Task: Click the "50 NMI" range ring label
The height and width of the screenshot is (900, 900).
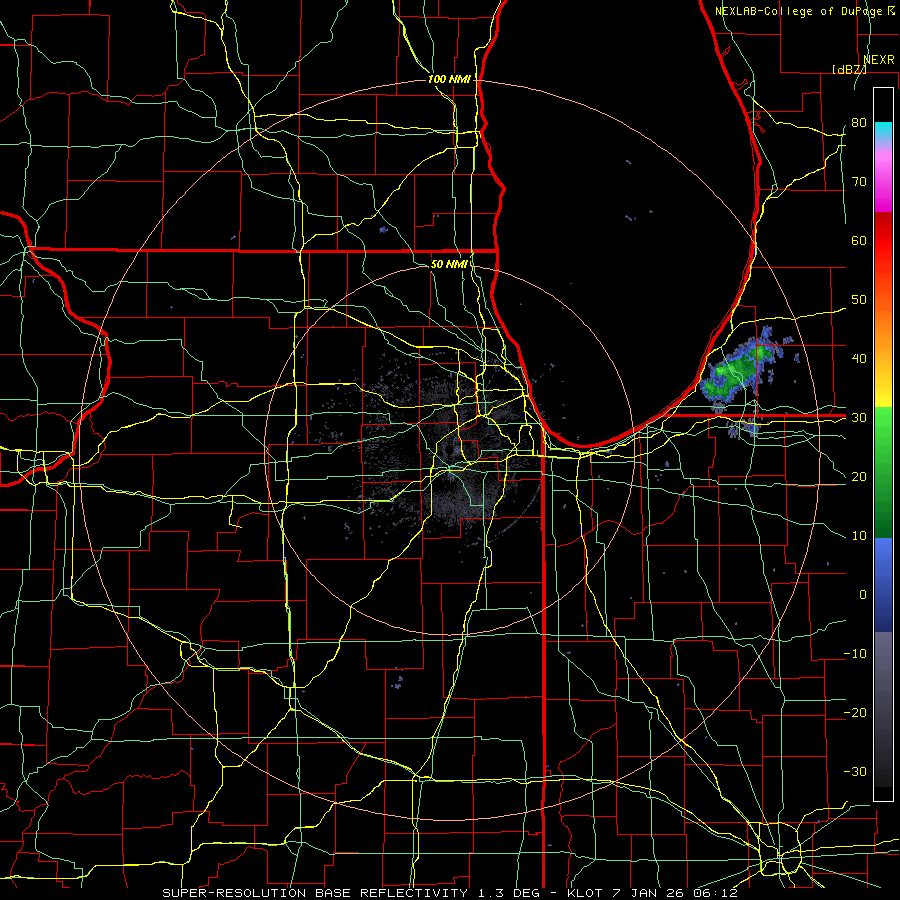Action: tap(449, 265)
